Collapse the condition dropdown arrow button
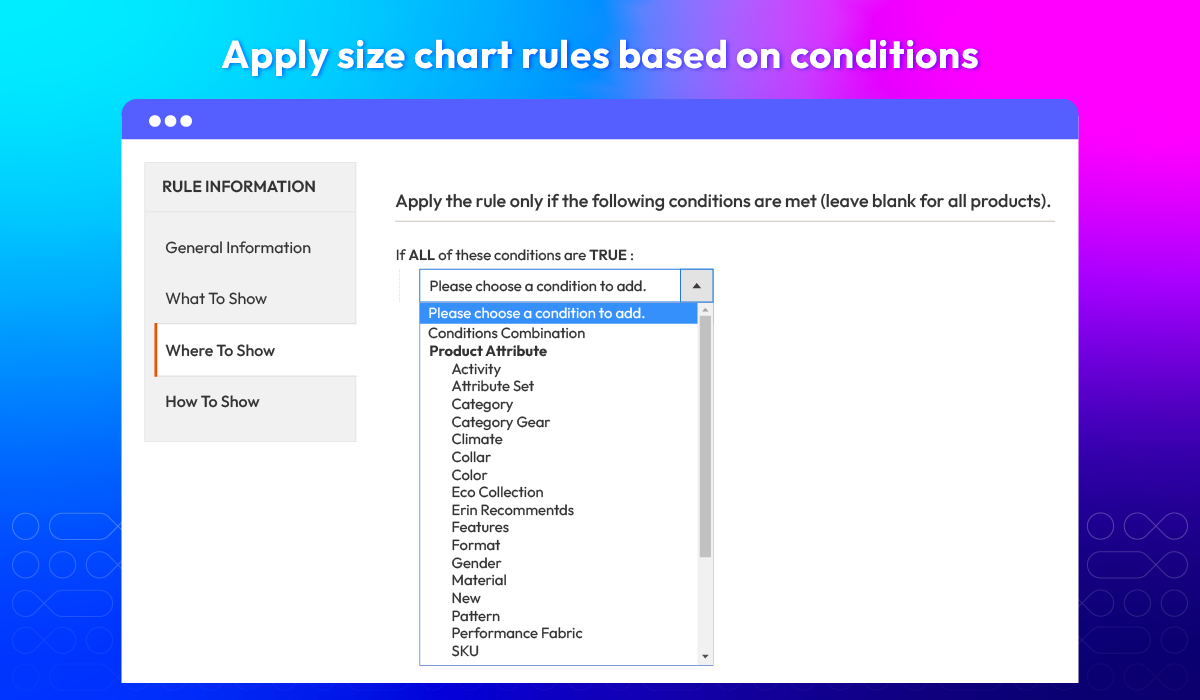This screenshot has width=1200, height=700. point(696,286)
